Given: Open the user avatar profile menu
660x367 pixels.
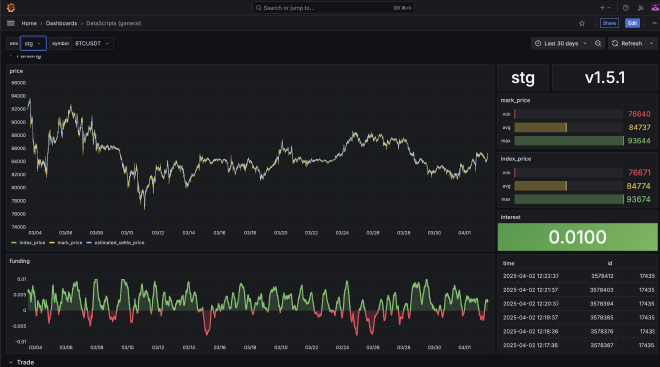Looking at the screenshot, I should [x=655, y=8].
